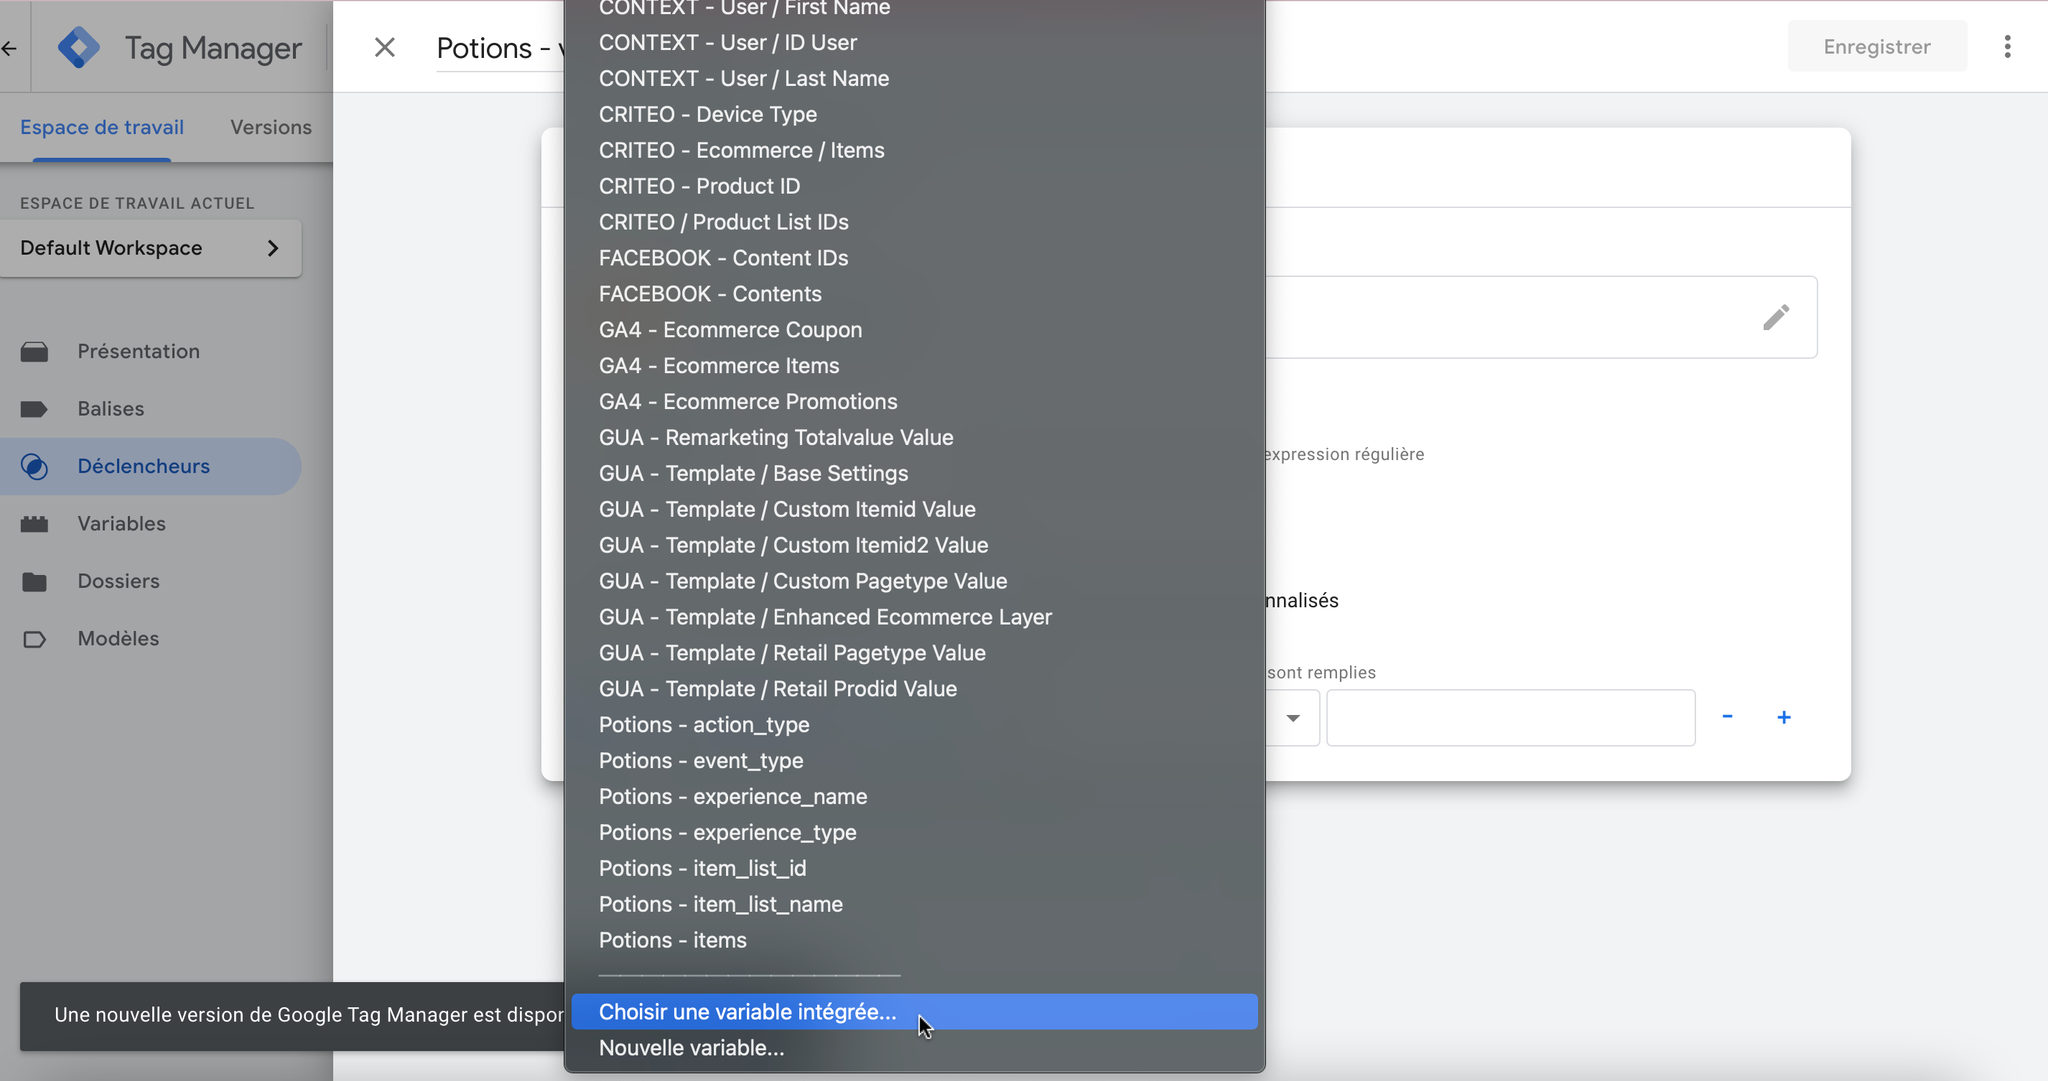
Task: Click the Enregistrer button
Action: pos(1877,47)
